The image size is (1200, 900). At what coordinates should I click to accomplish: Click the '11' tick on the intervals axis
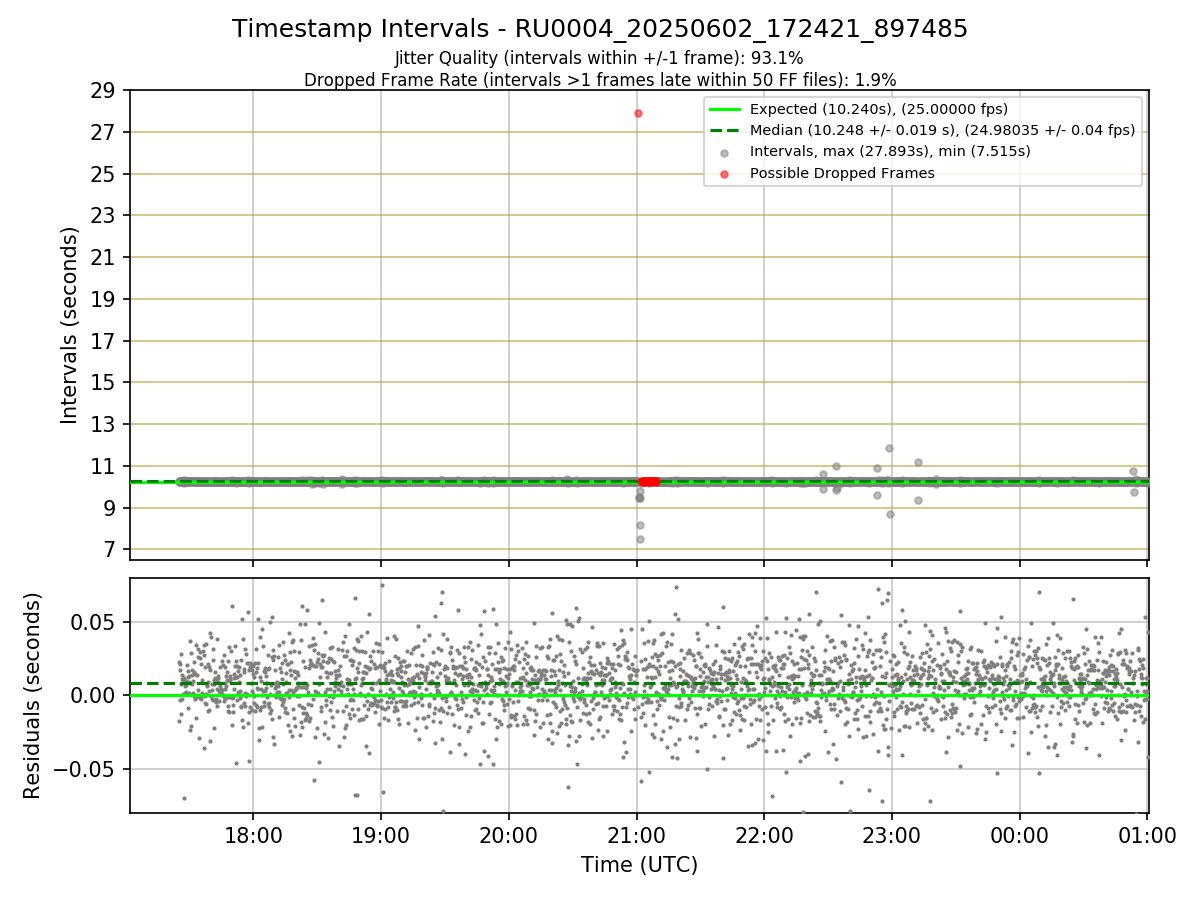tap(103, 467)
